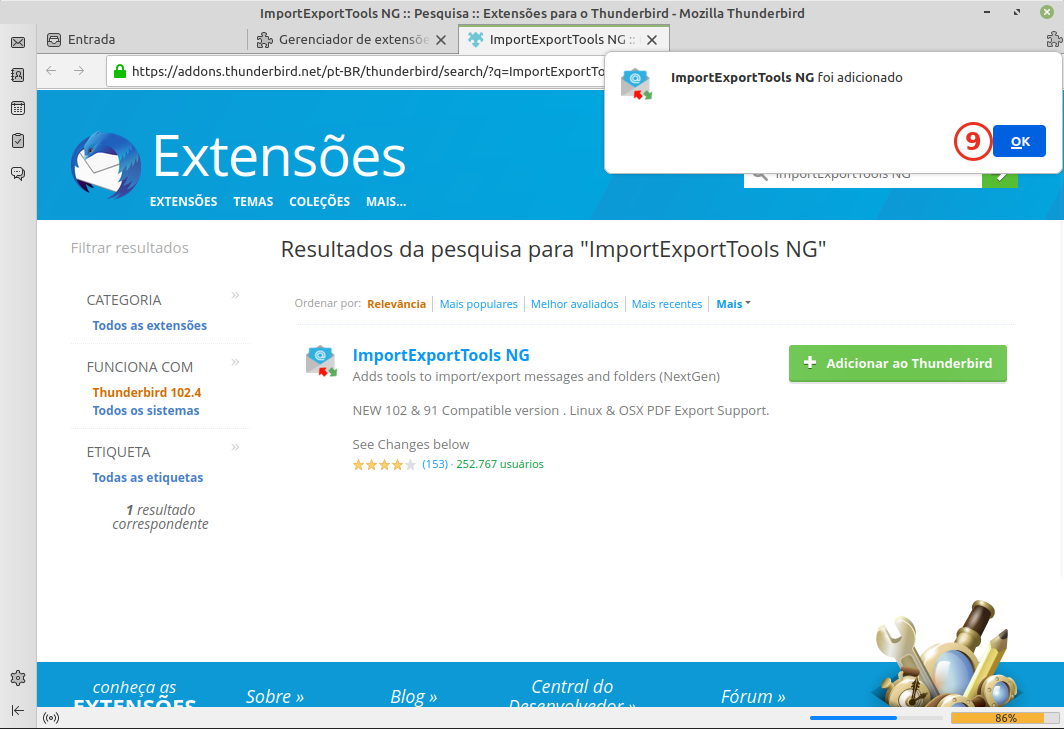The height and width of the screenshot is (729, 1064).
Task: Click the ImportExportTools NG icon in the search result
Action: tap(322, 361)
